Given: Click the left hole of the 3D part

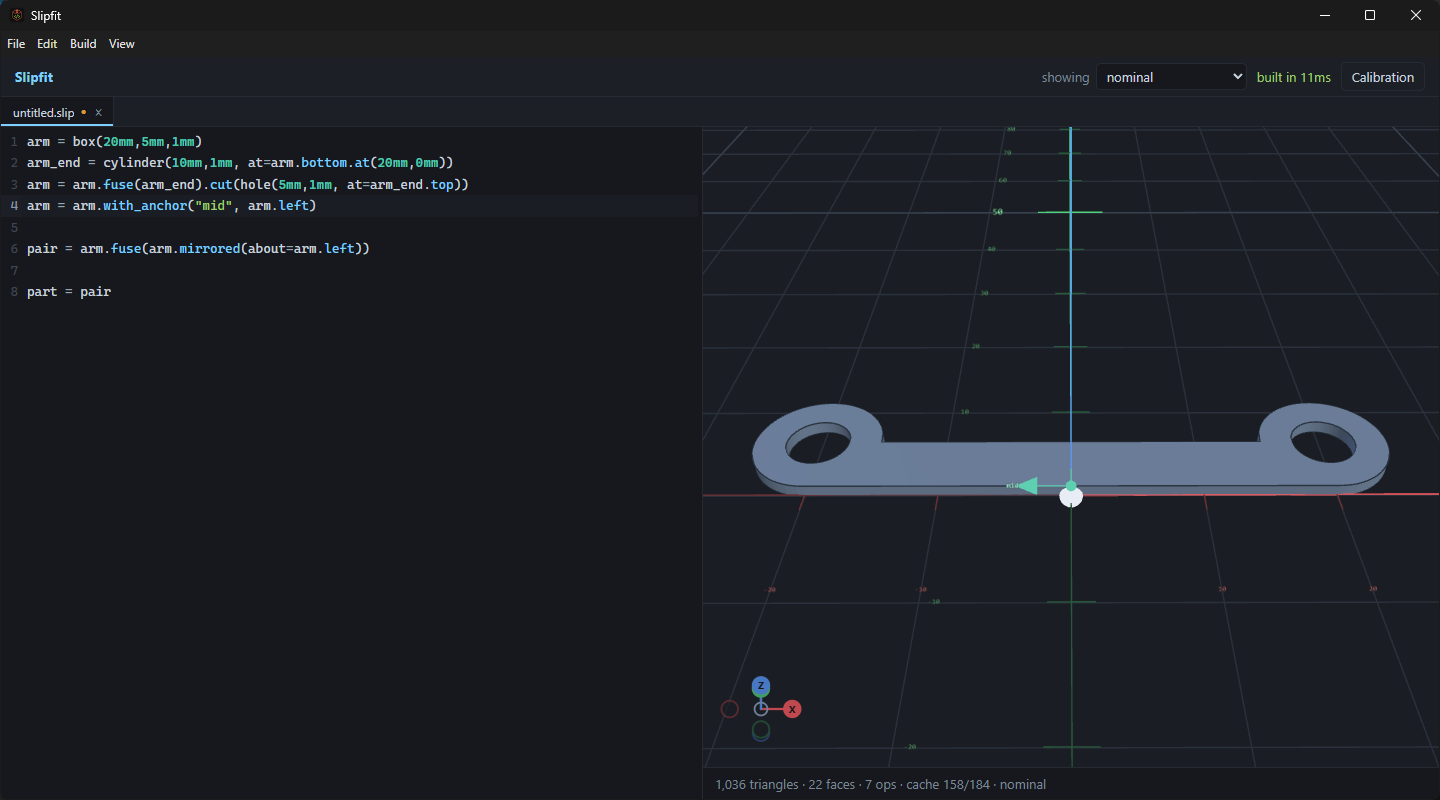Looking at the screenshot, I should [x=819, y=442].
